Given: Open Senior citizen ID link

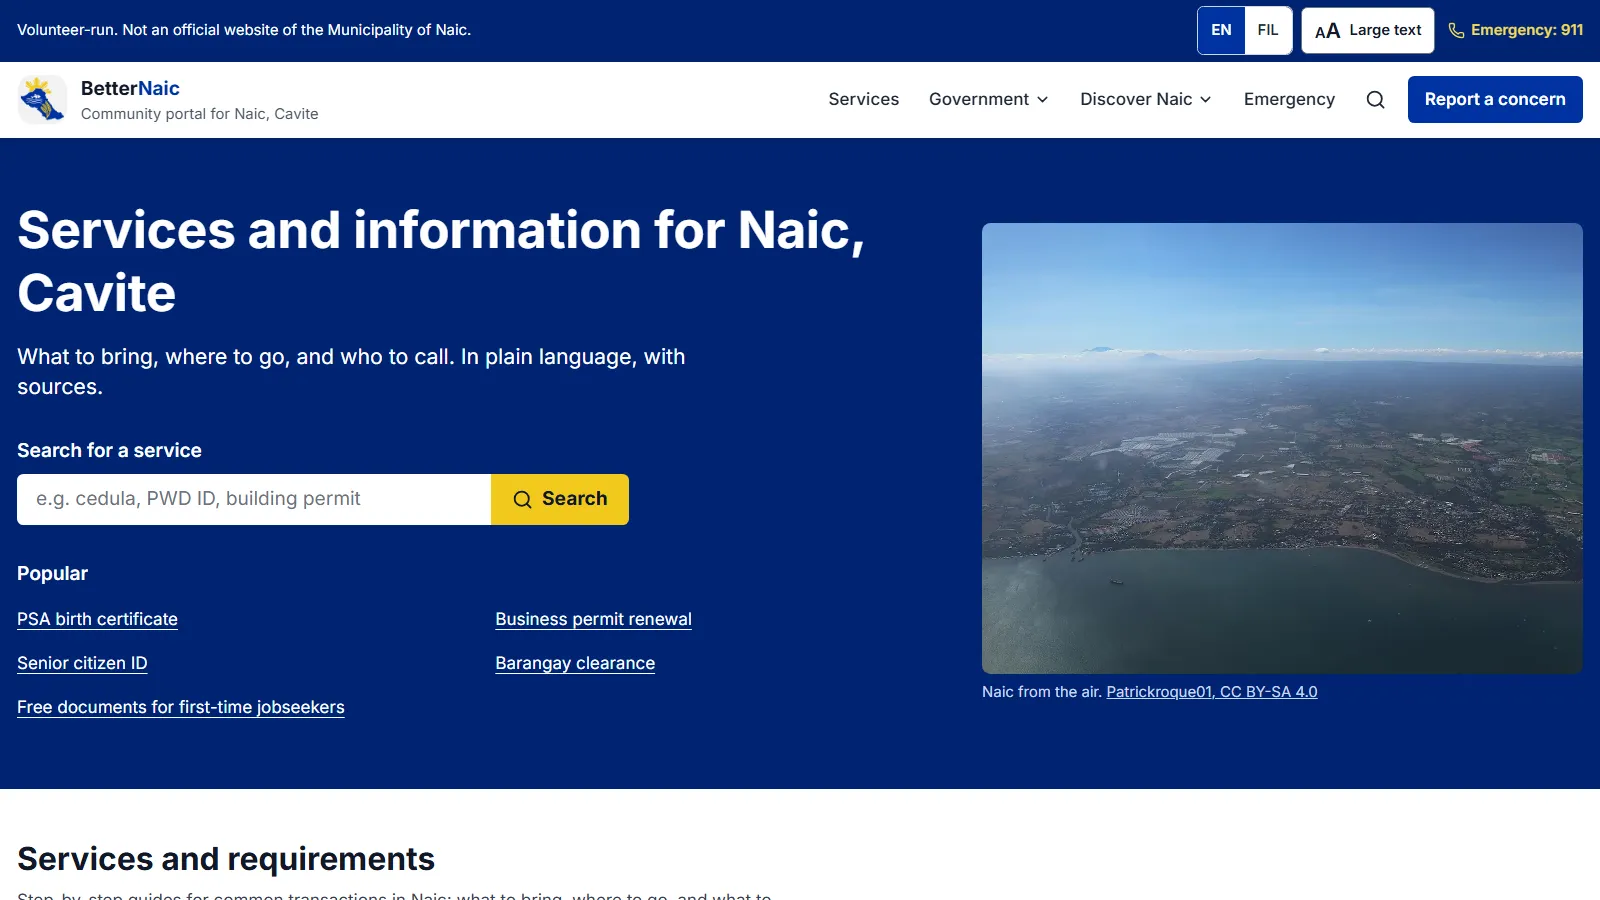Looking at the screenshot, I should pyautogui.click(x=82, y=663).
